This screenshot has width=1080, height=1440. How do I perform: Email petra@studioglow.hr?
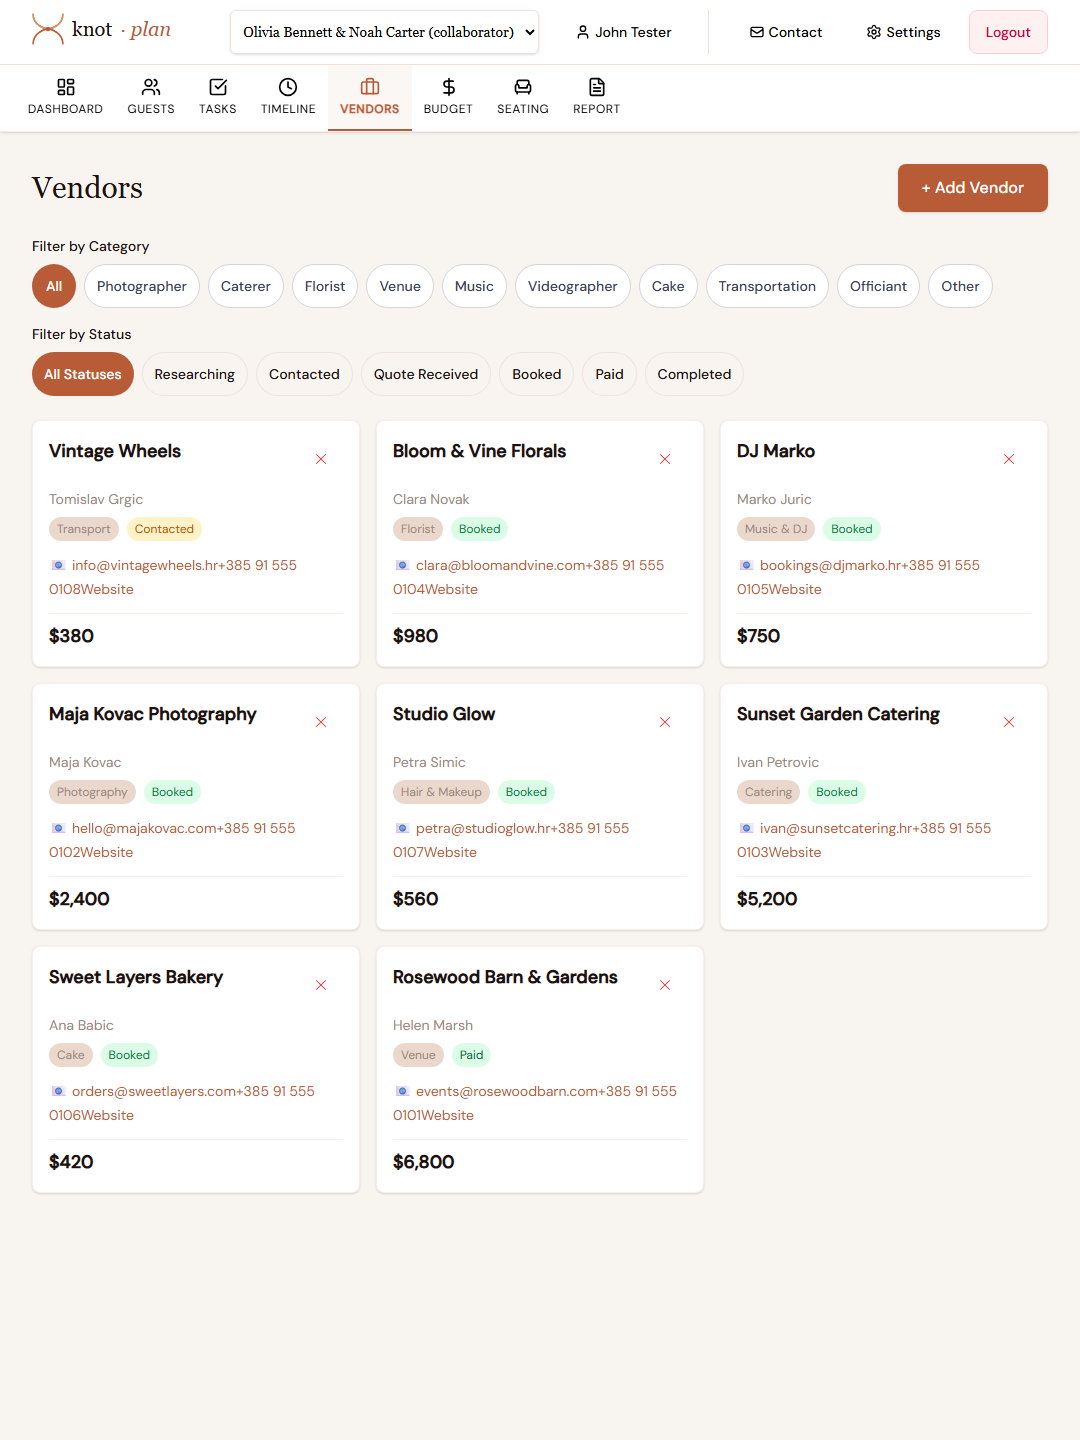(x=484, y=828)
